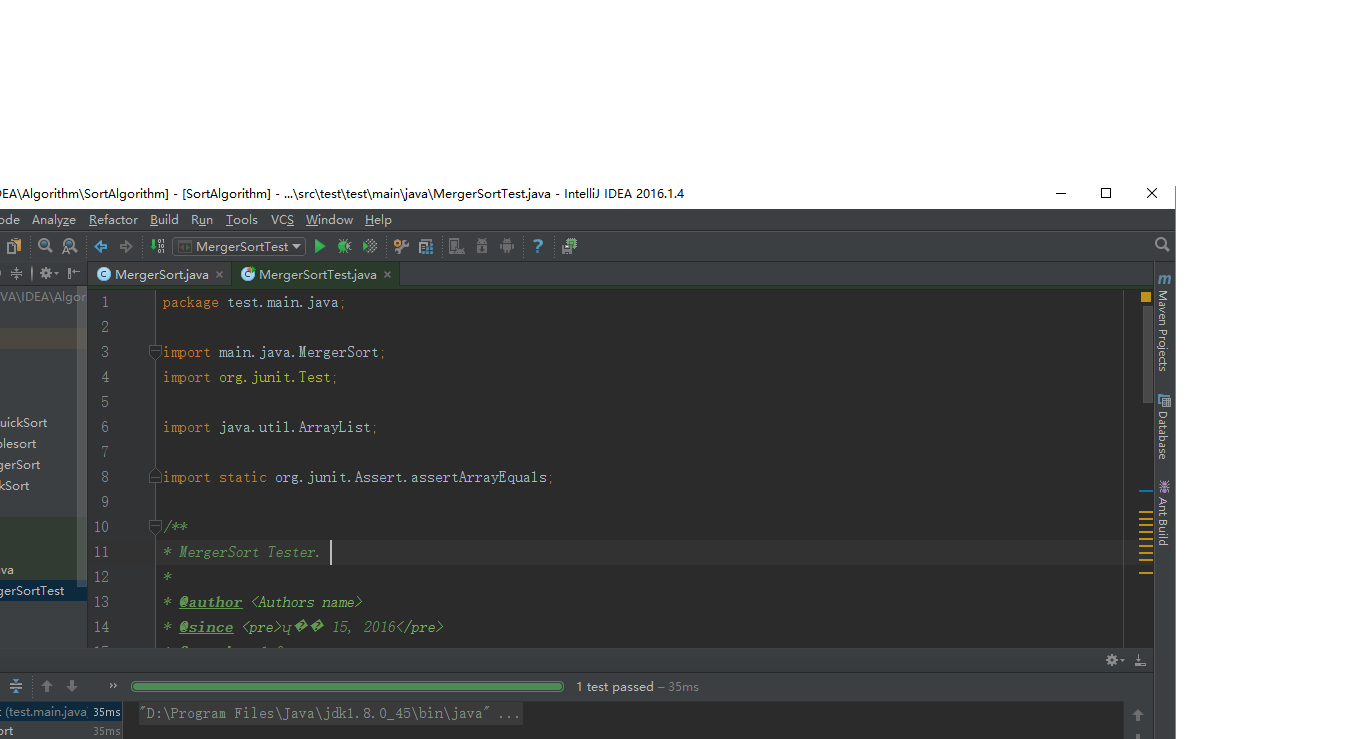Start Debug with the bug icon
Image resolution: width=1363 pixels, height=739 pixels.
tap(344, 246)
